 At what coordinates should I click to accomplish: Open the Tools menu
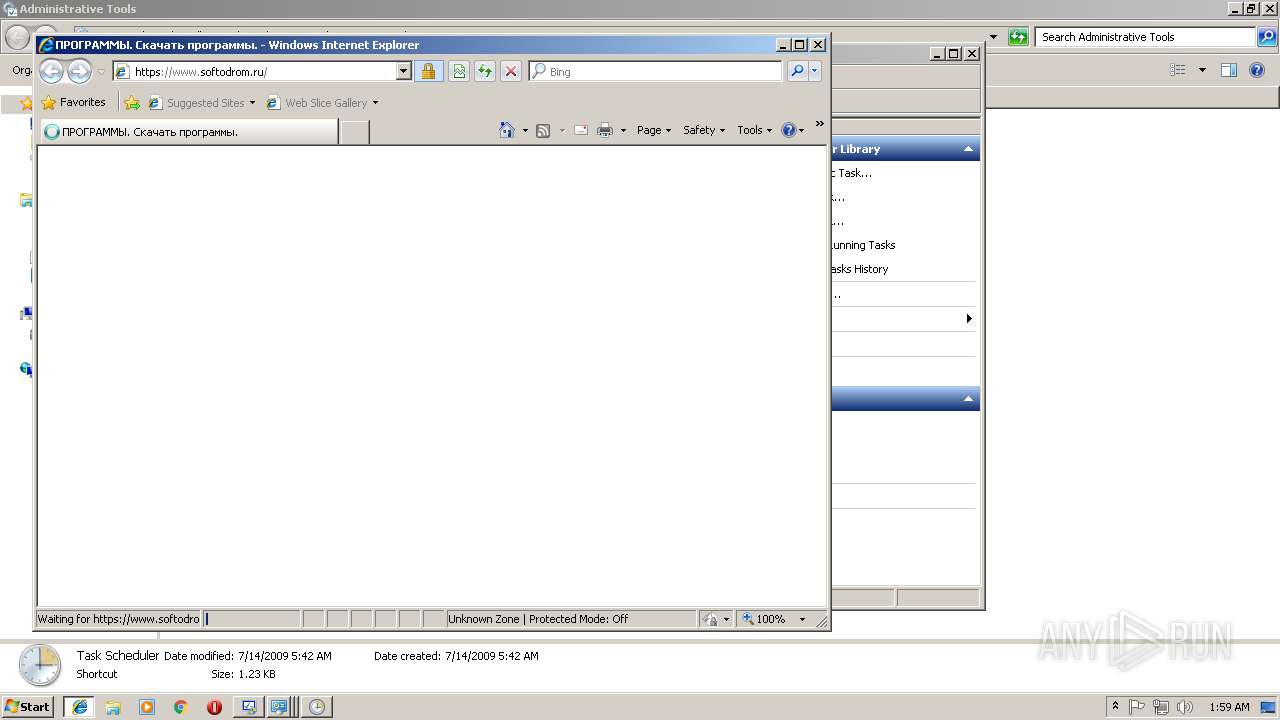coord(755,130)
